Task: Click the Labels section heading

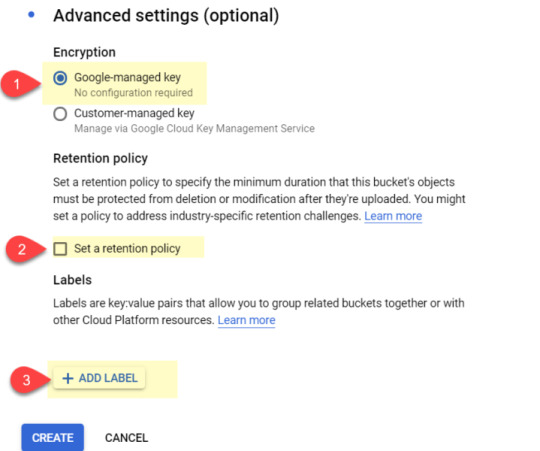Action: 72,280
